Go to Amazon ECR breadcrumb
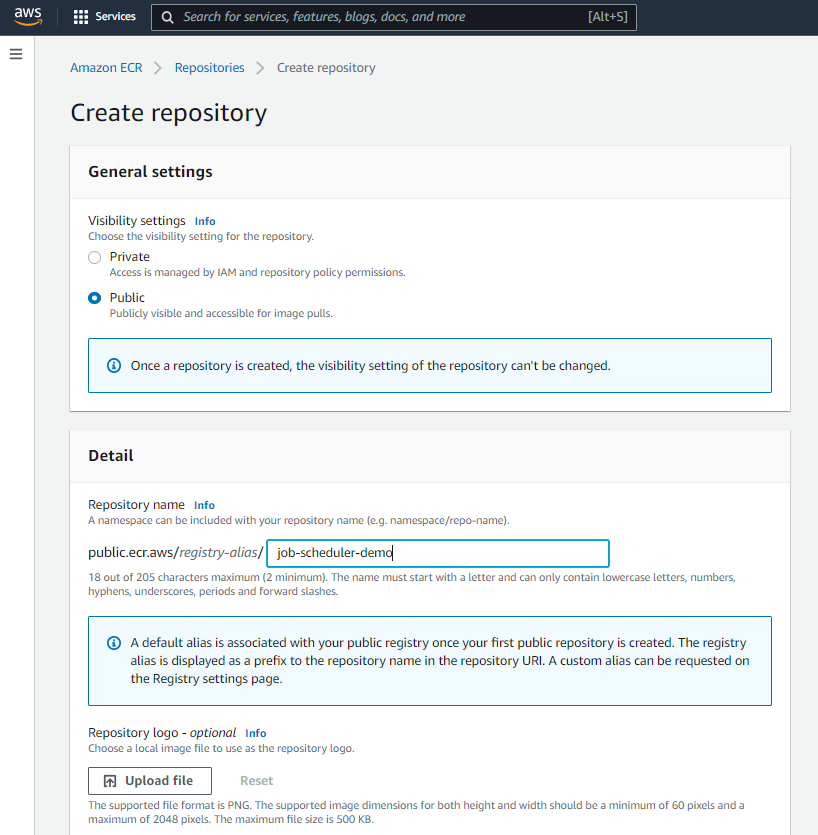 point(107,68)
